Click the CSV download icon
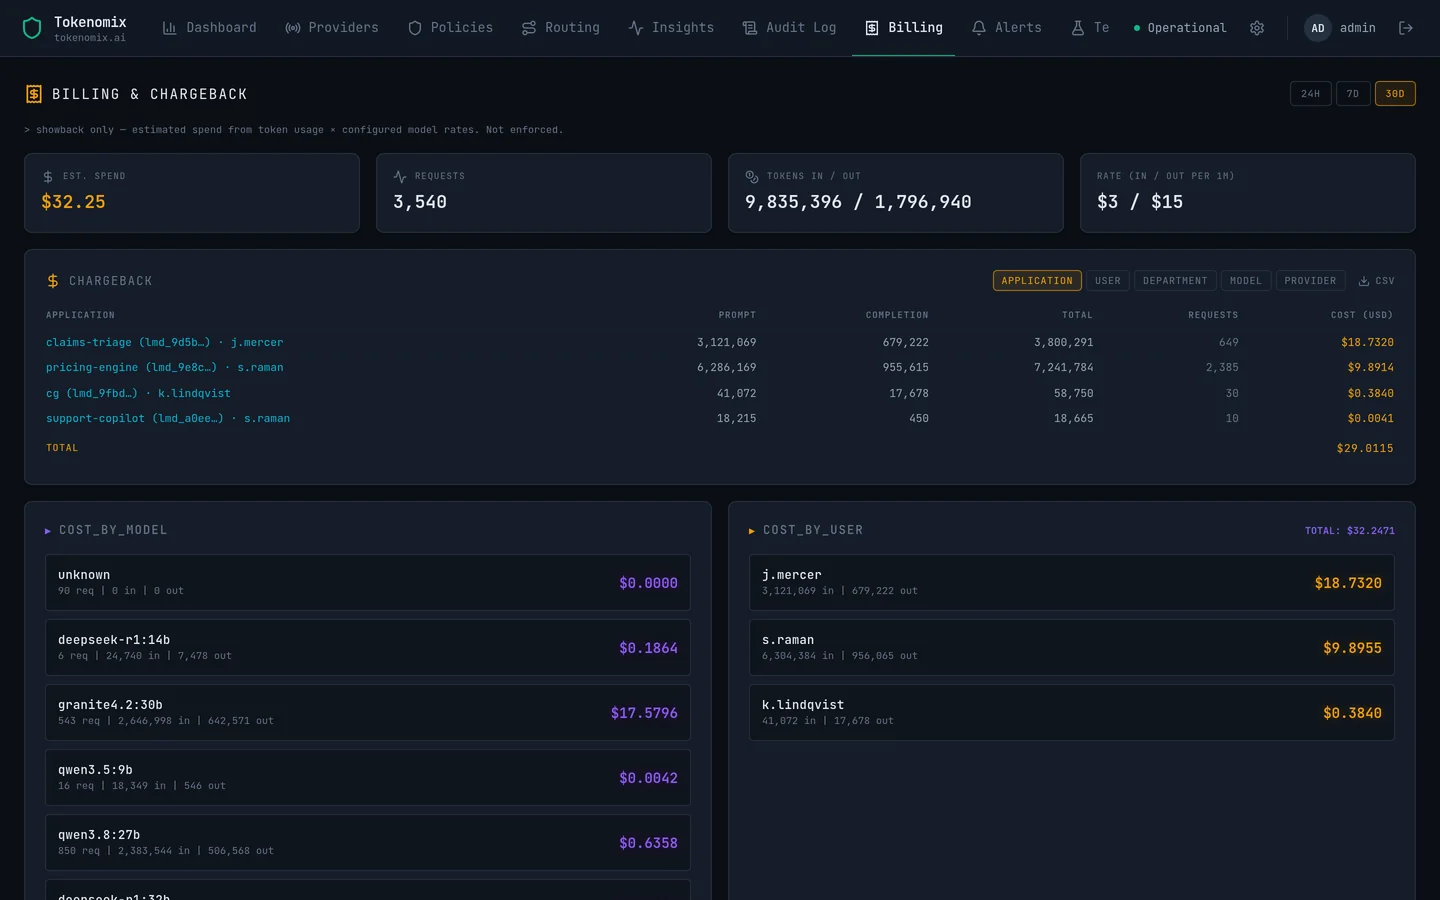 (1364, 281)
